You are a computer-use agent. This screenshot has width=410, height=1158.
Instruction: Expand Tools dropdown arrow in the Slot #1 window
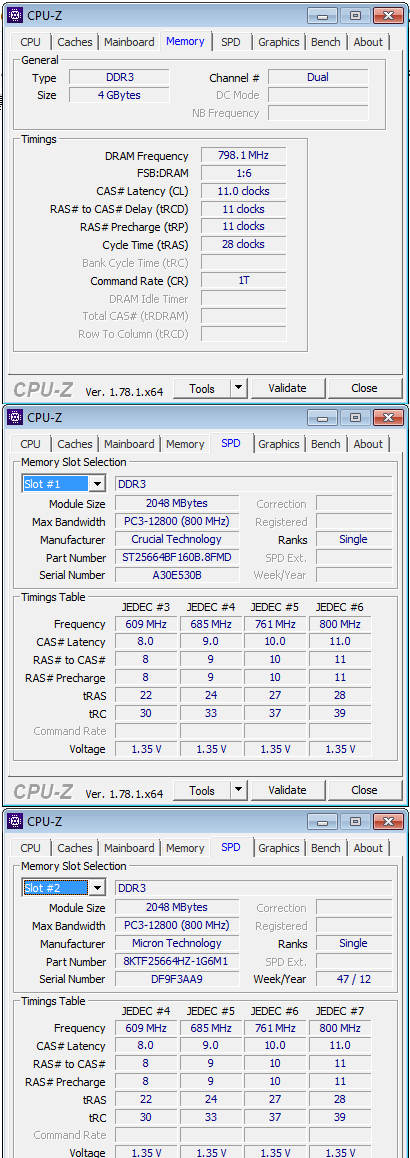(x=238, y=790)
